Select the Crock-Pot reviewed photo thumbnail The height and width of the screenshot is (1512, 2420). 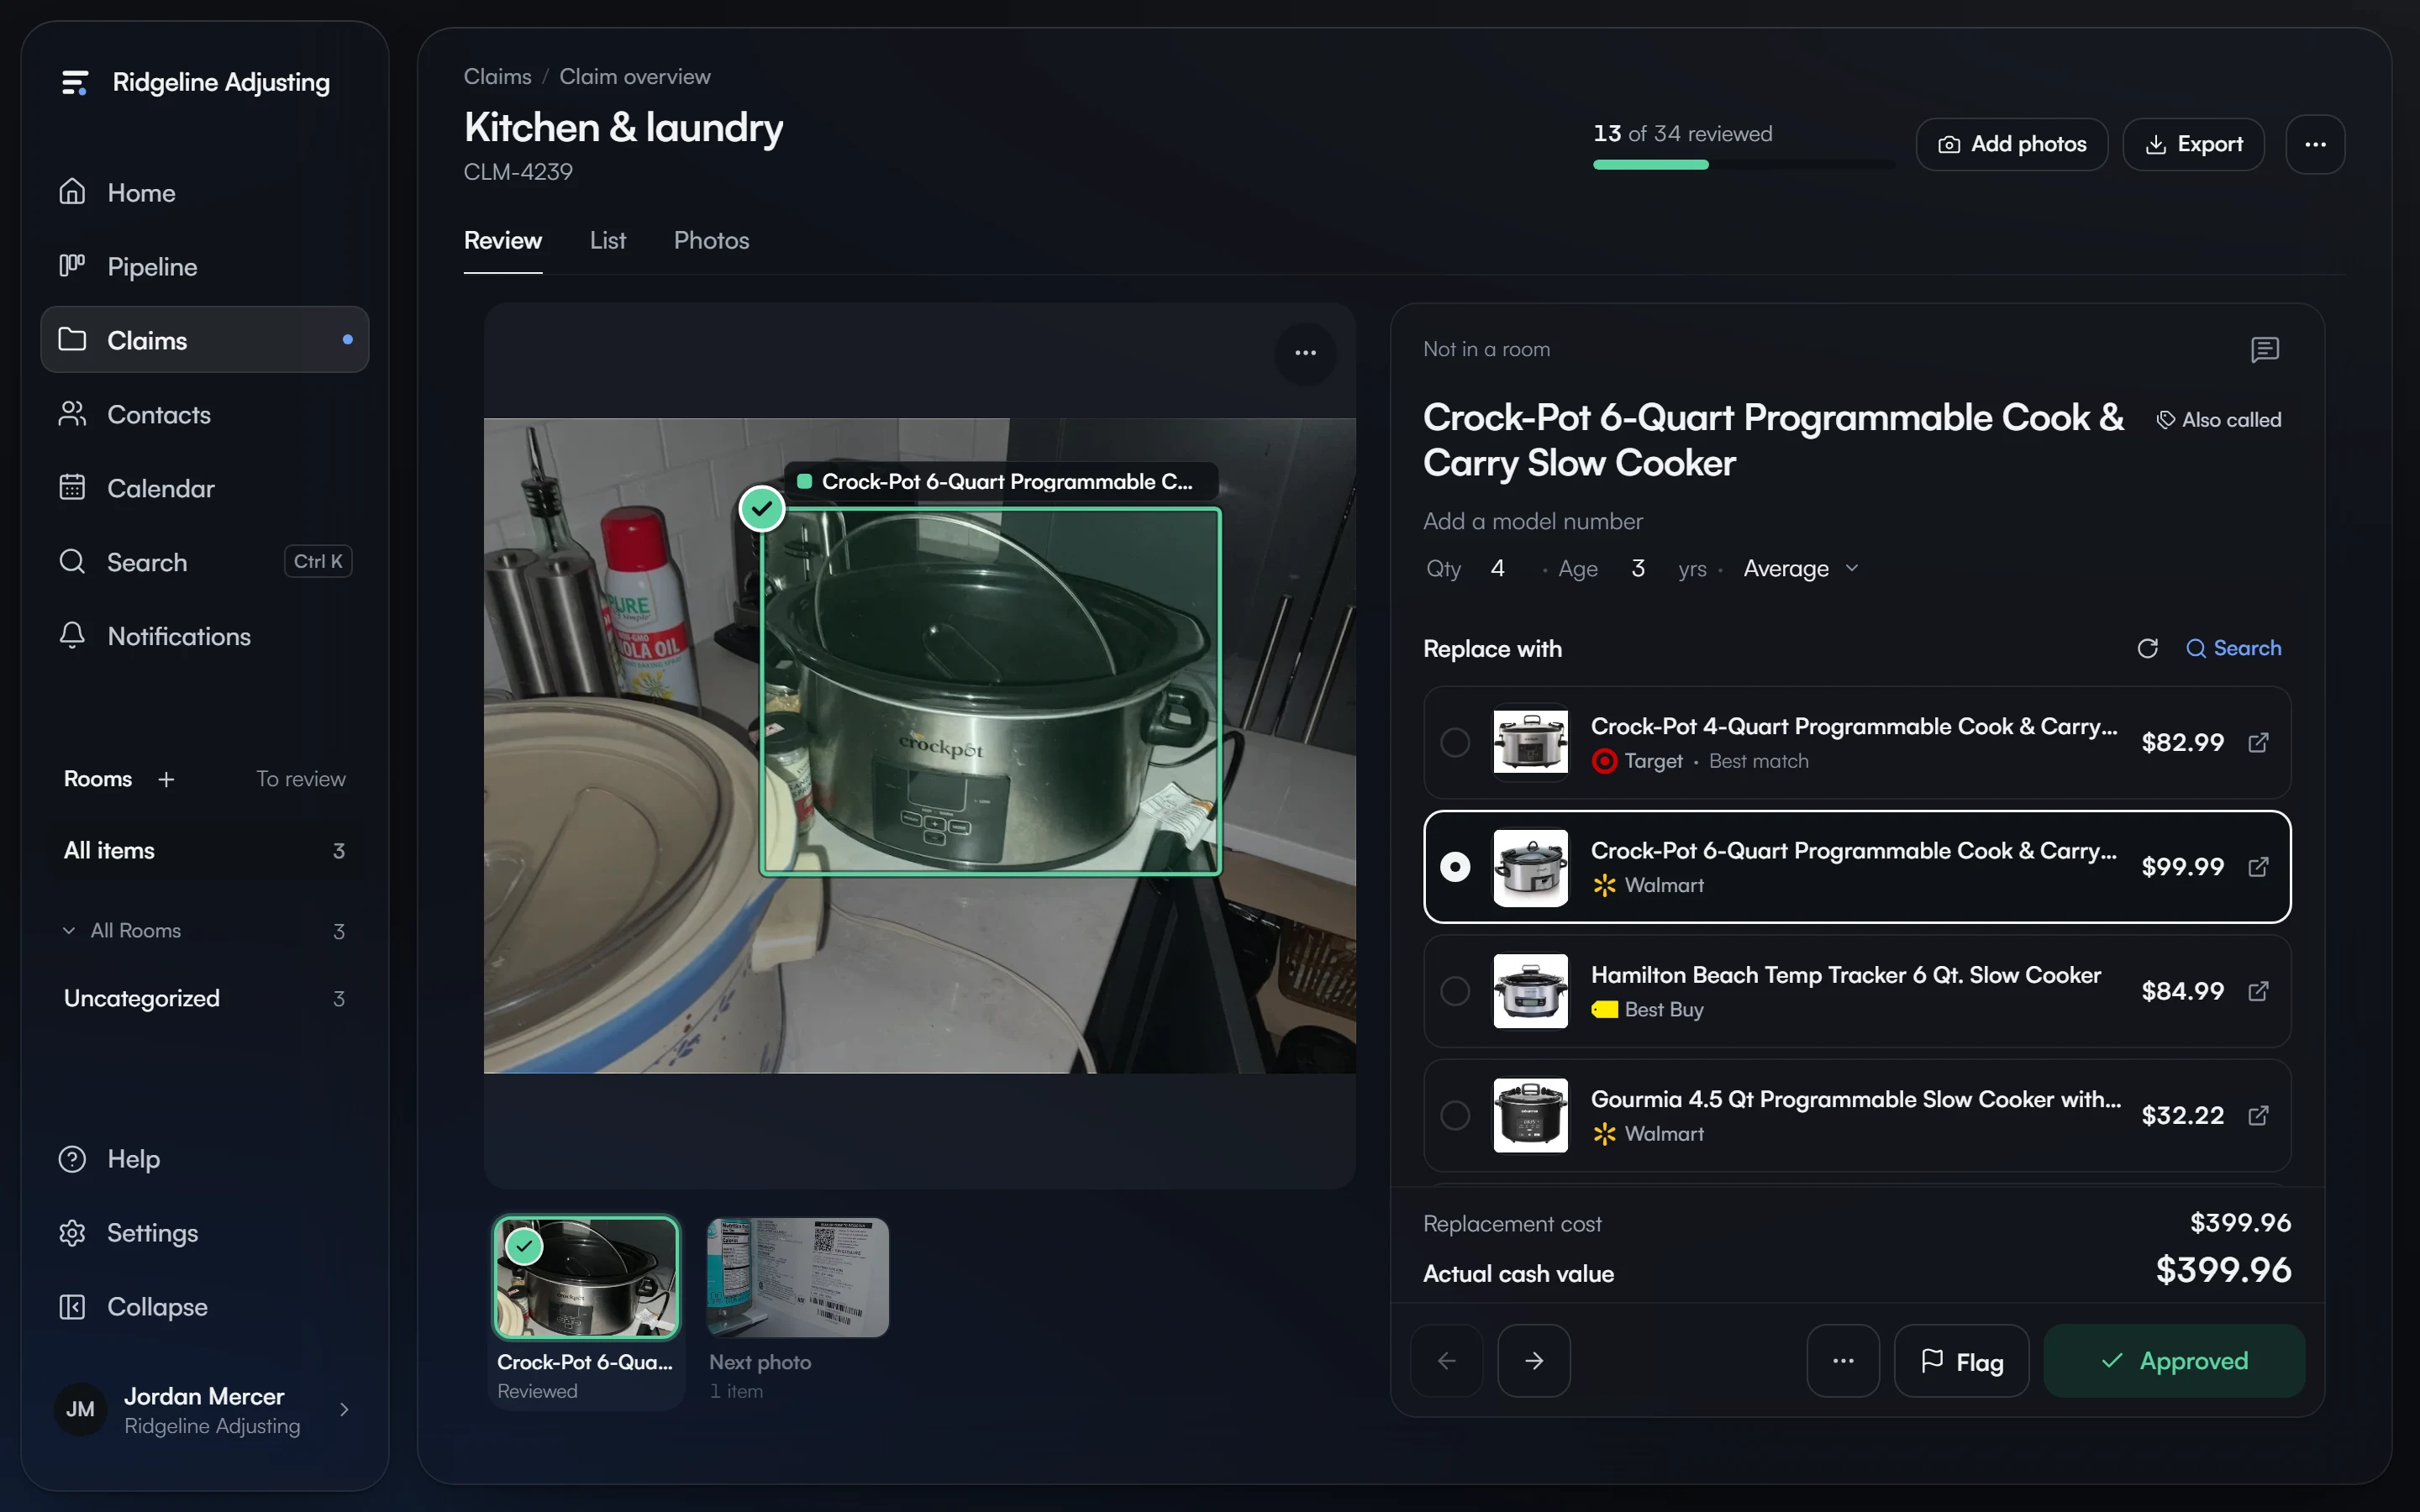(586, 1278)
